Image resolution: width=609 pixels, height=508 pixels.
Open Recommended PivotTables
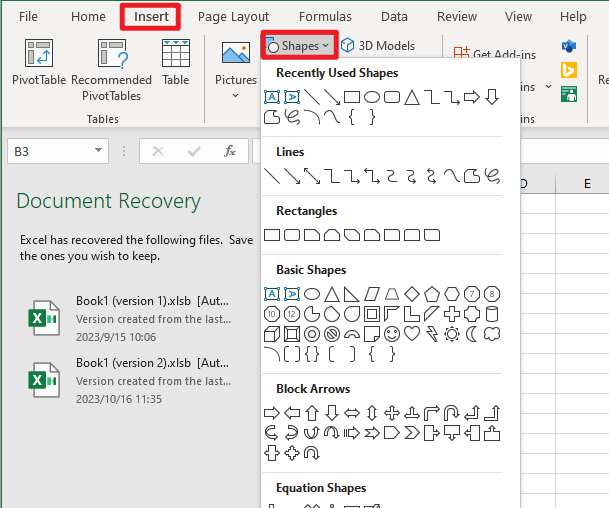(111, 70)
